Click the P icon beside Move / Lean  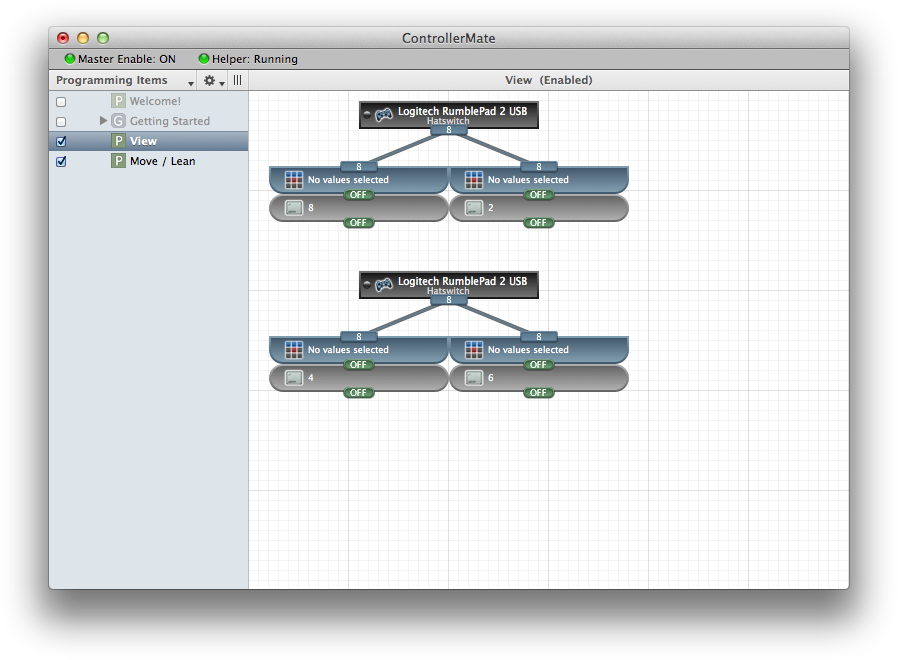pyautogui.click(x=118, y=161)
